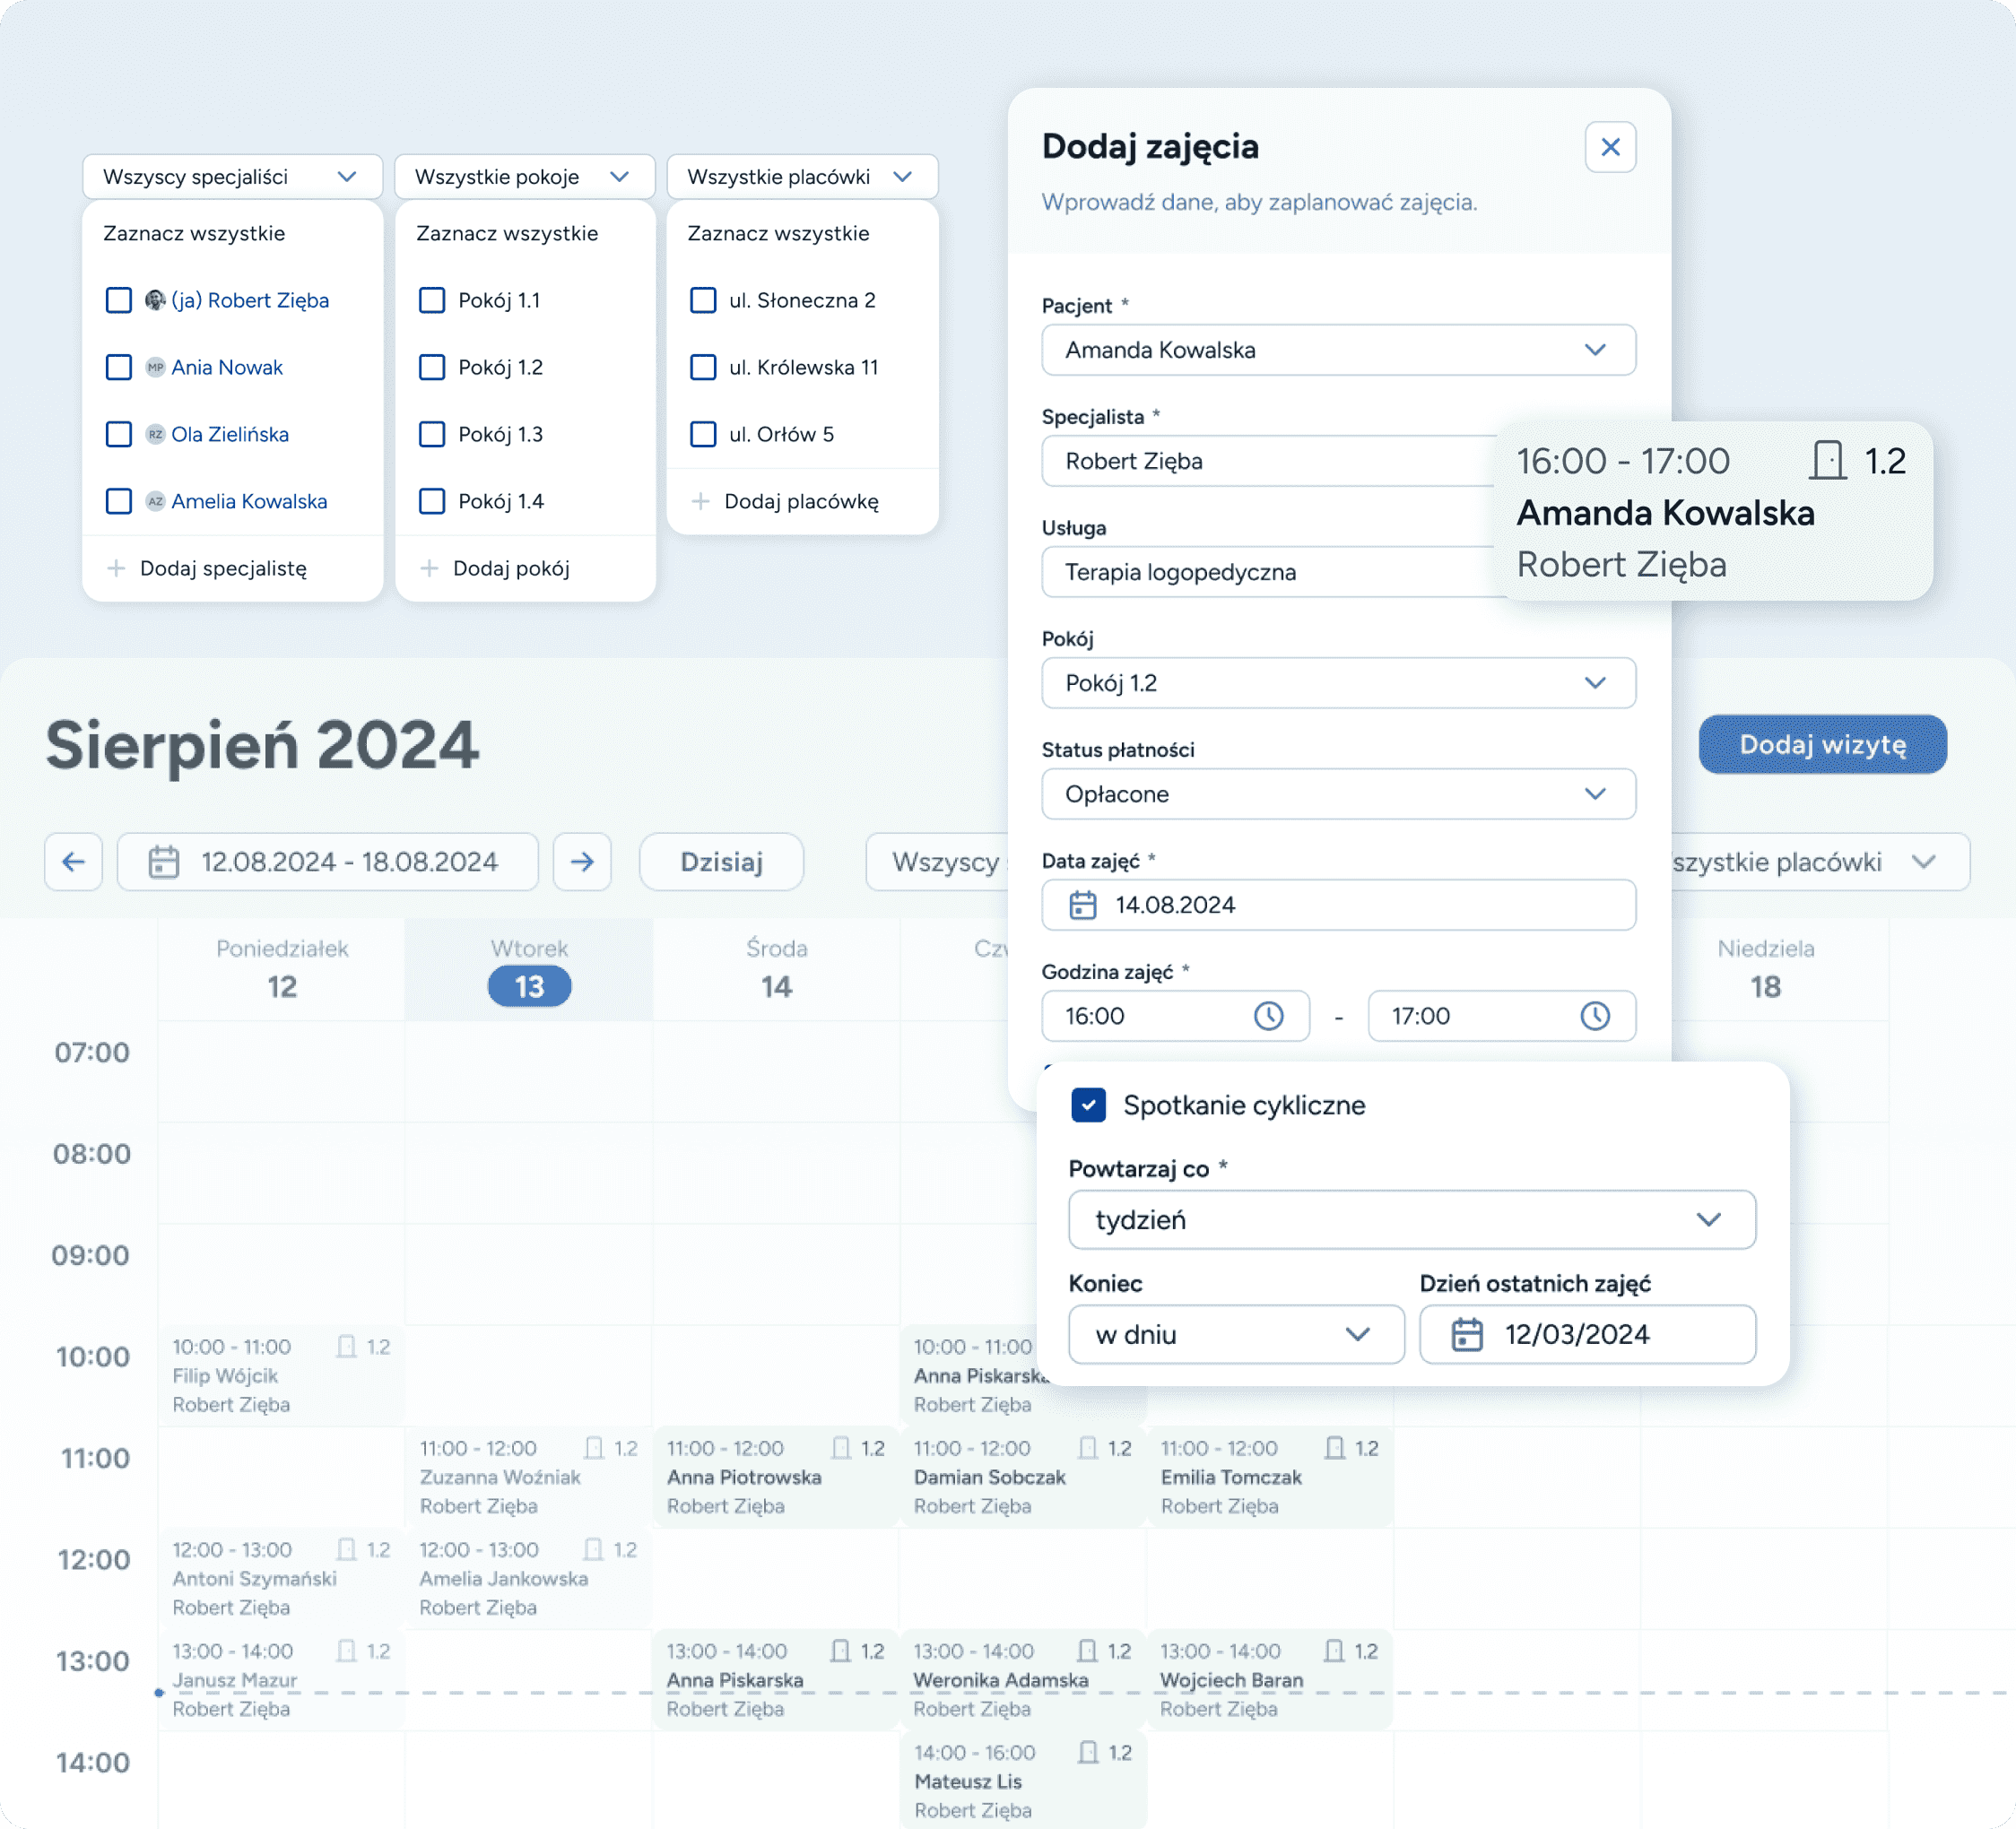This screenshot has width=2016, height=1829.
Task: Choose Dodaj pokój in the rooms menu
Action: tap(510, 568)
